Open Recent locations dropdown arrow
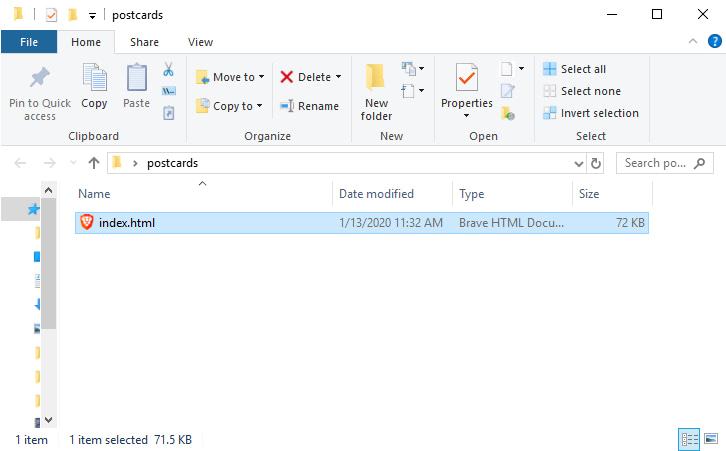Screen dimensions: 726x451 [73, 163]
